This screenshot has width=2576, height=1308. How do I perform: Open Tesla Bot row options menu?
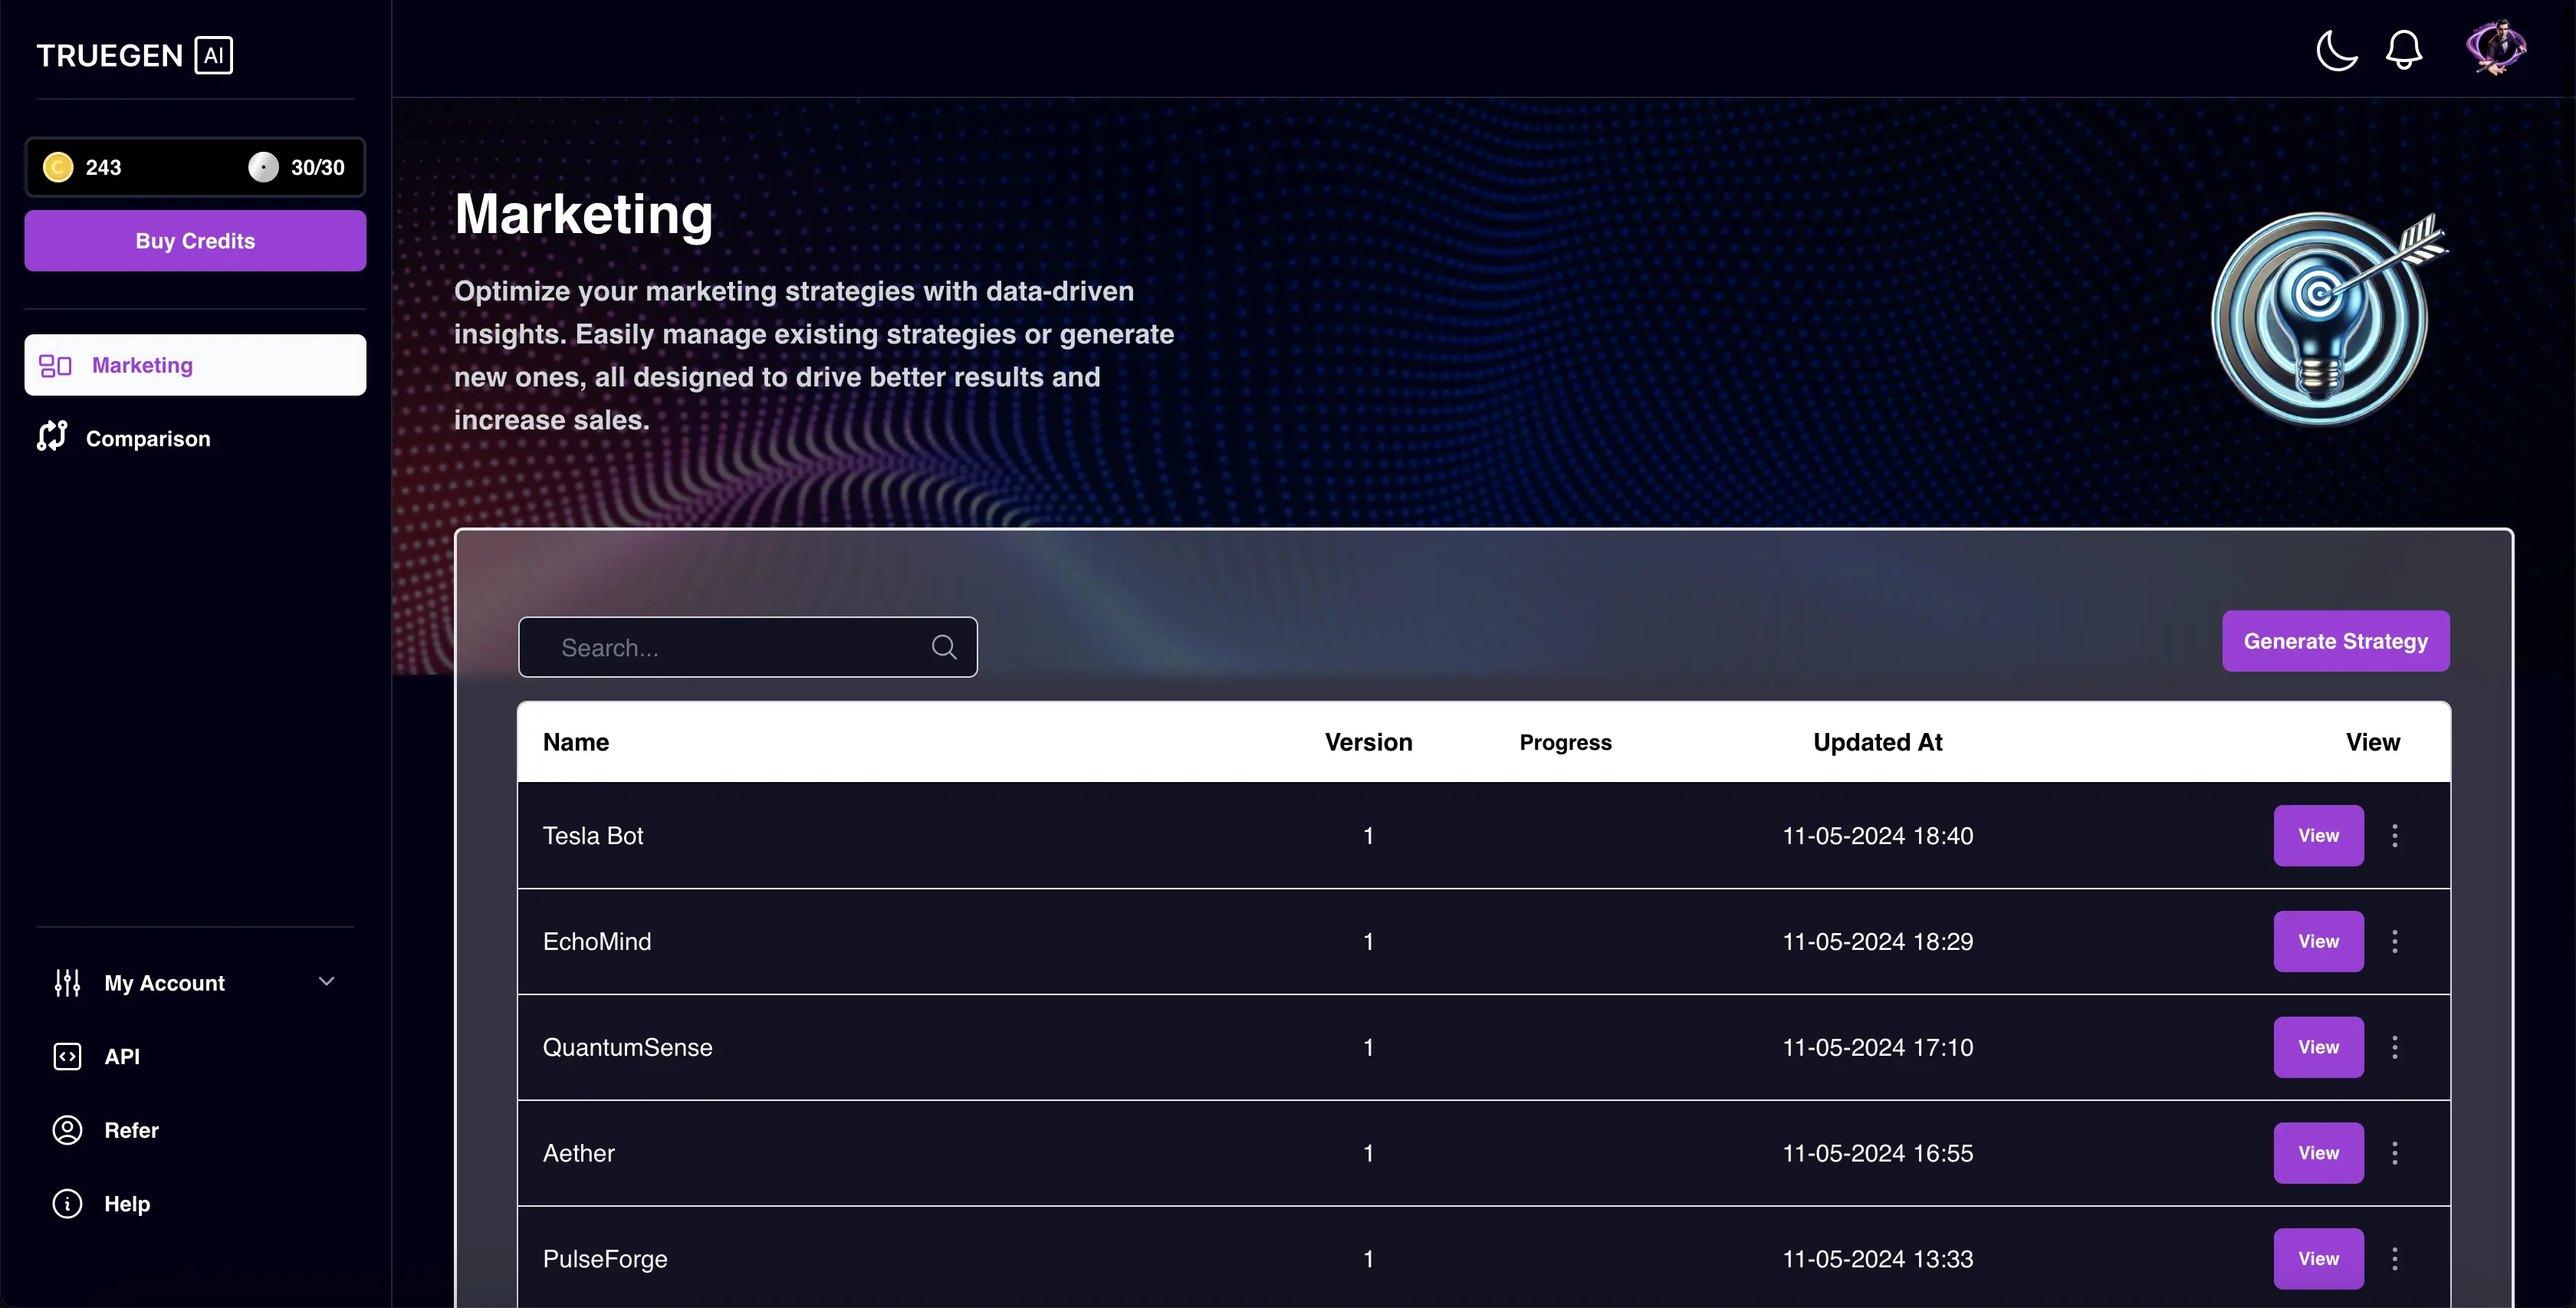click(x=2395, y=835)
